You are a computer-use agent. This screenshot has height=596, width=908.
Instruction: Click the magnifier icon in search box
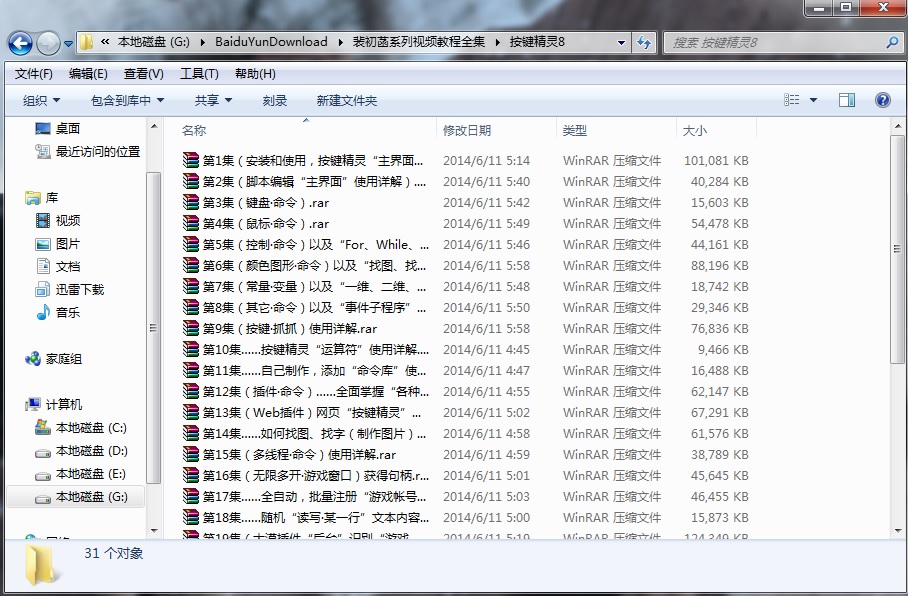892,42
